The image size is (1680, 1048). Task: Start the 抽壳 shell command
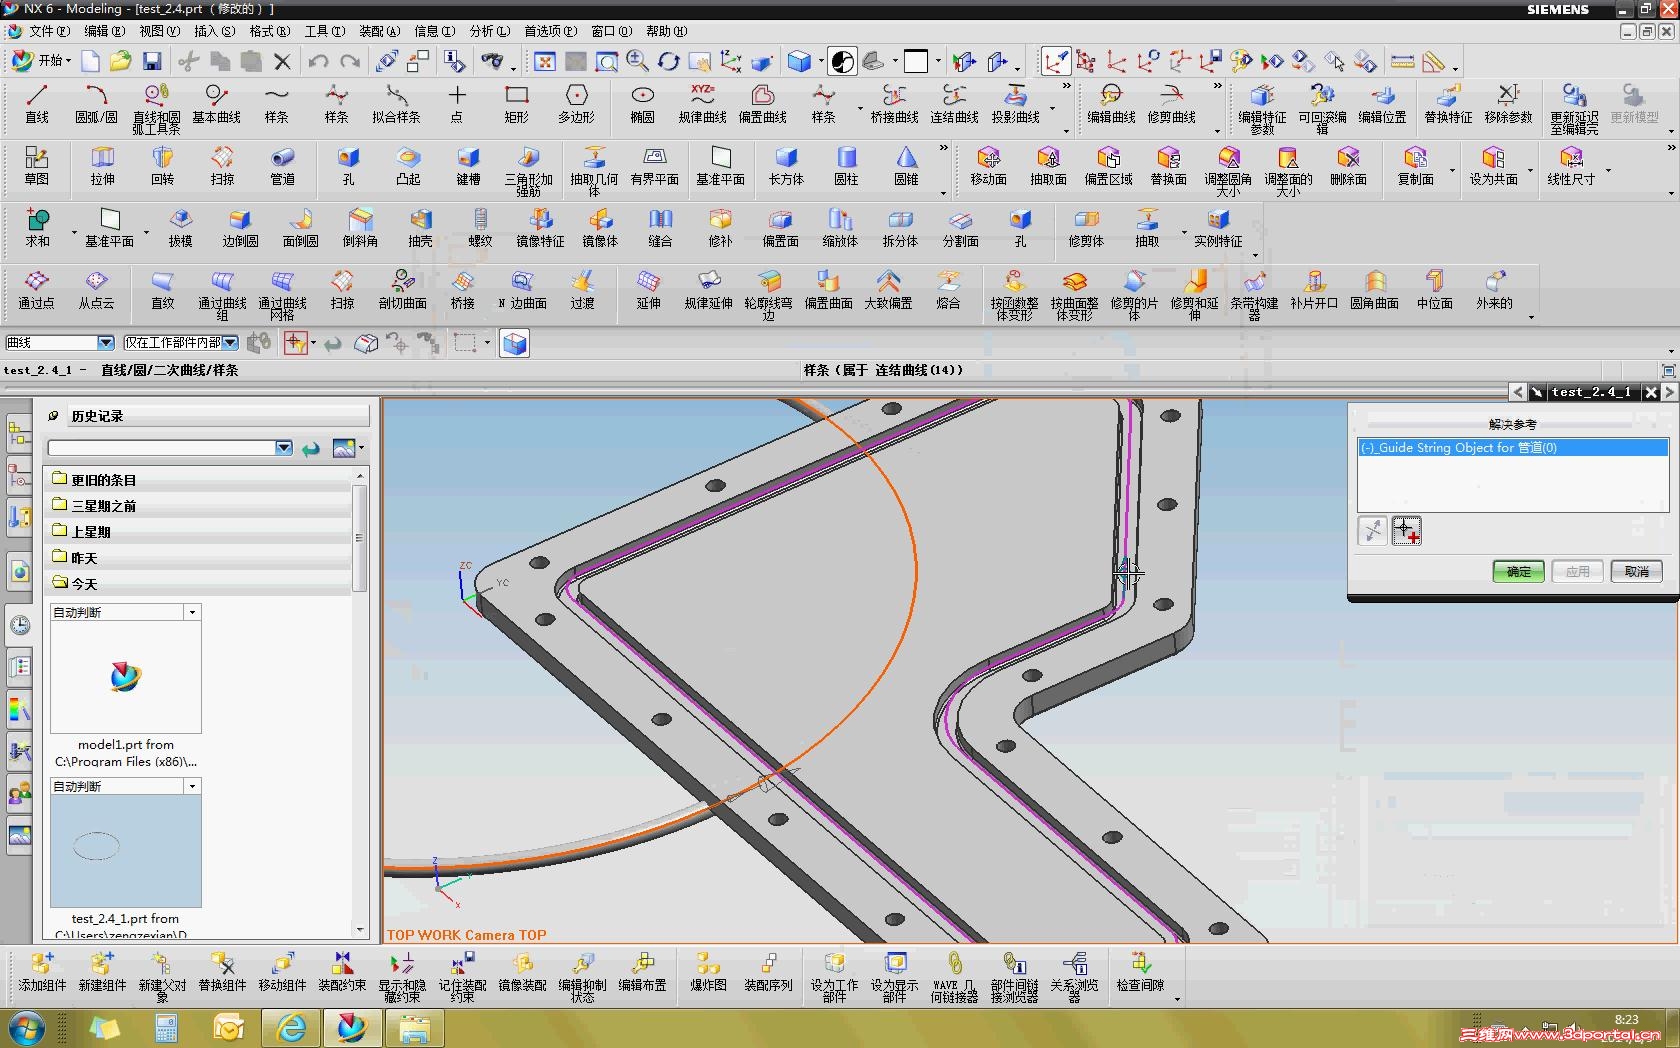tap(420, 227)
